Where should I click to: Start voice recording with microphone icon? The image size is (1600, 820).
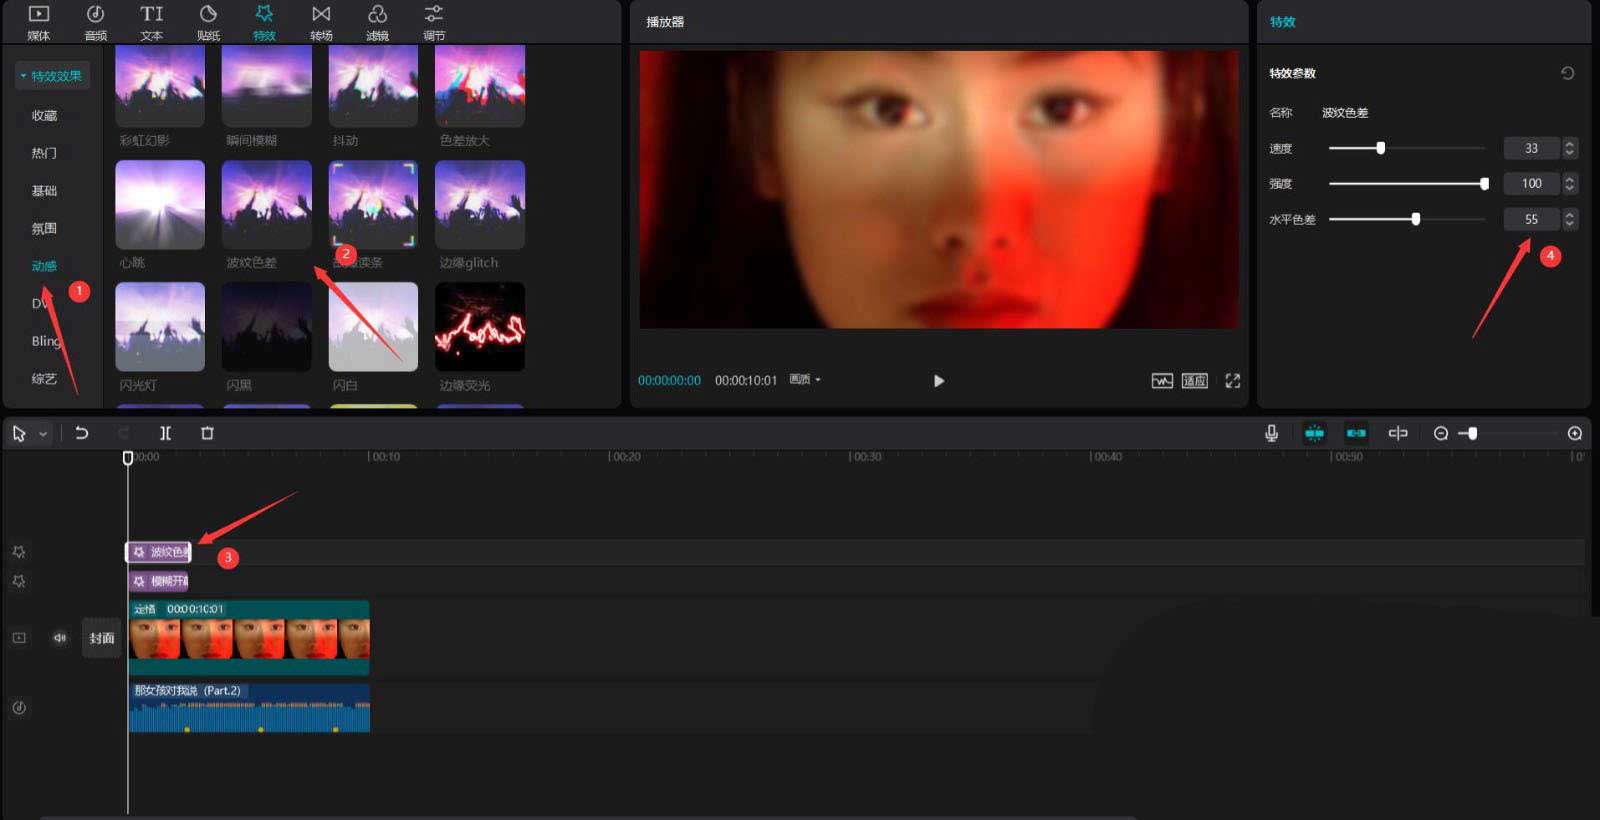[x=1271, y=433]
